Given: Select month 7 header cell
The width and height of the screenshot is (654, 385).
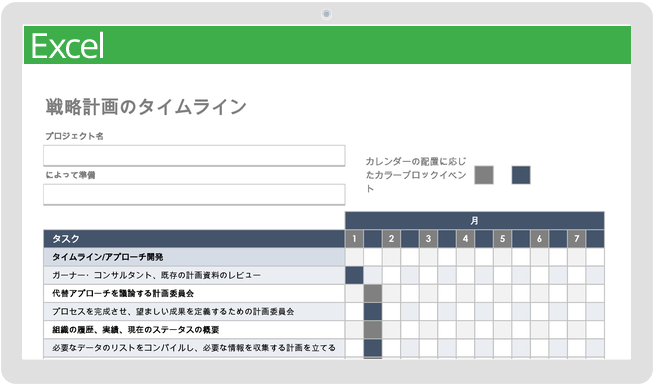Looking at the screenshot, I should [576, 239].
